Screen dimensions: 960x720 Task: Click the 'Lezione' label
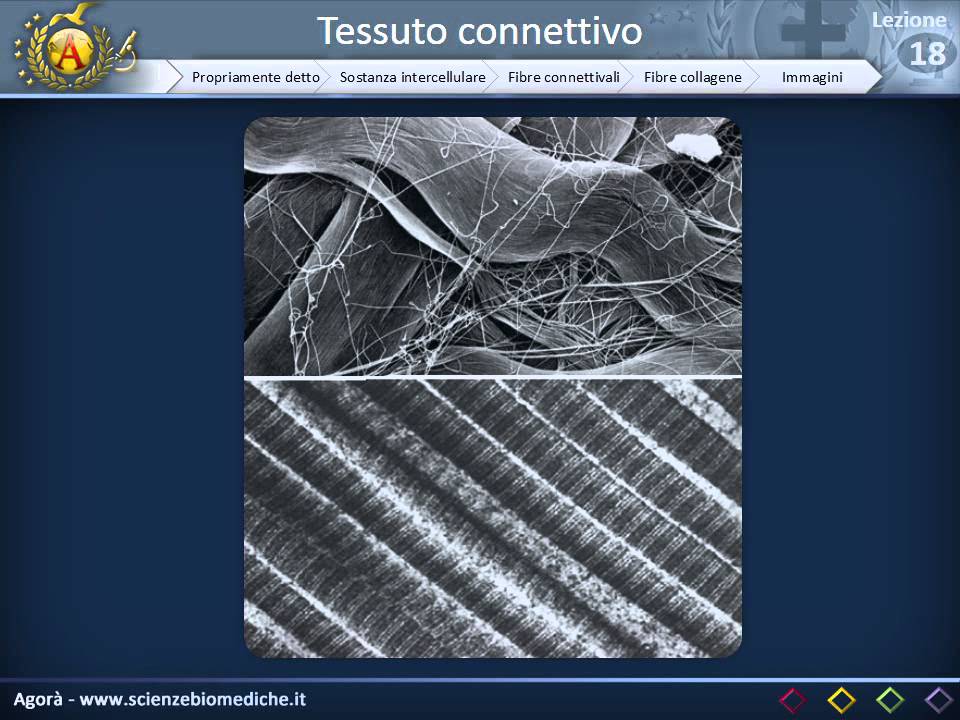click(909, 20)
